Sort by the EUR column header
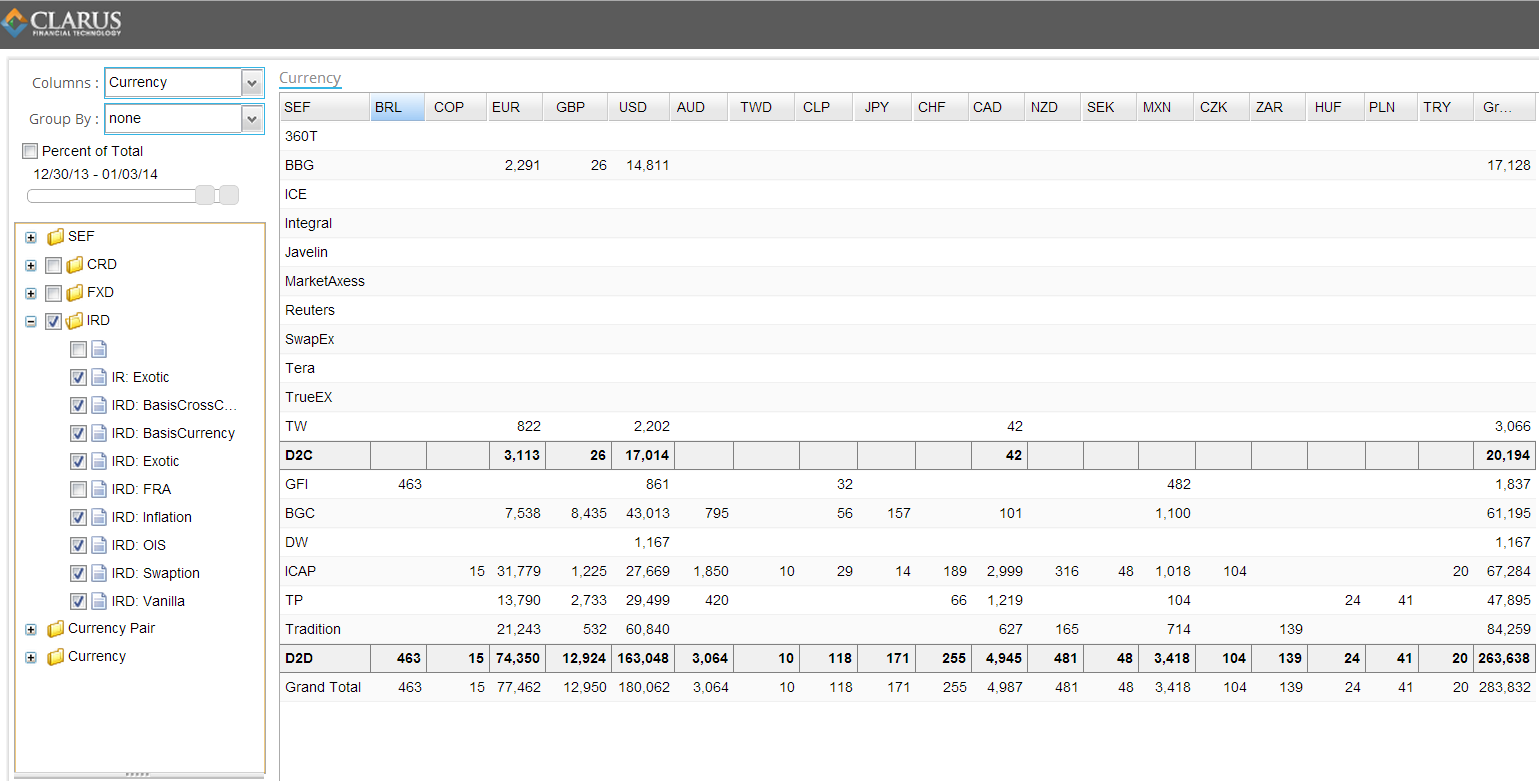This screenshot has height=781, width=1539. (514, 107)
